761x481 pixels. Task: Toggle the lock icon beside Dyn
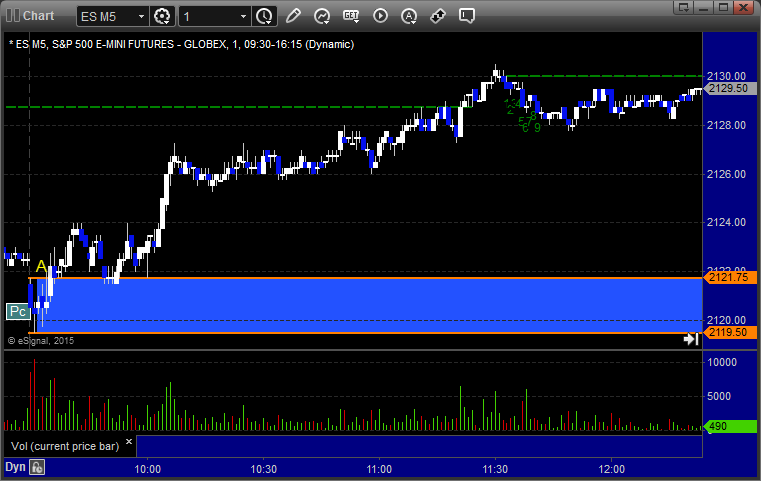(37, 467)
